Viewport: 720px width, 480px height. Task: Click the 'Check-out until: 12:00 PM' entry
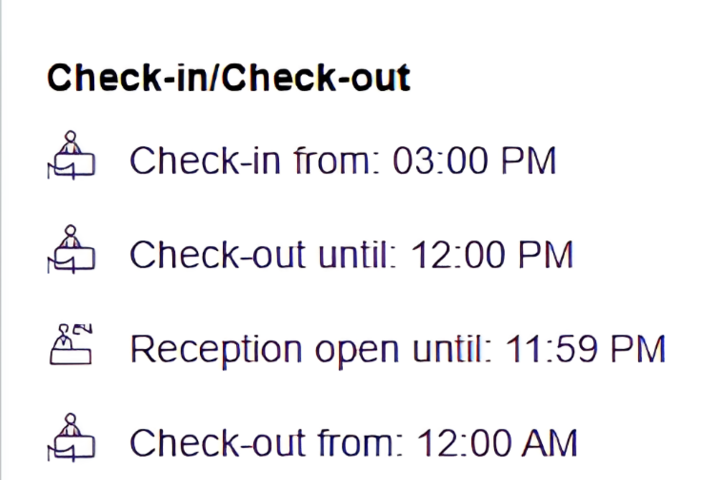(351, 254)
